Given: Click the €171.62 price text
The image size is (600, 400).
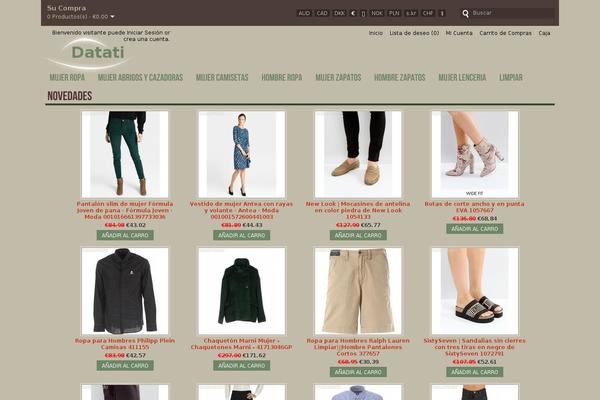Looking at the screenshot, I should (x=254, y=355).
